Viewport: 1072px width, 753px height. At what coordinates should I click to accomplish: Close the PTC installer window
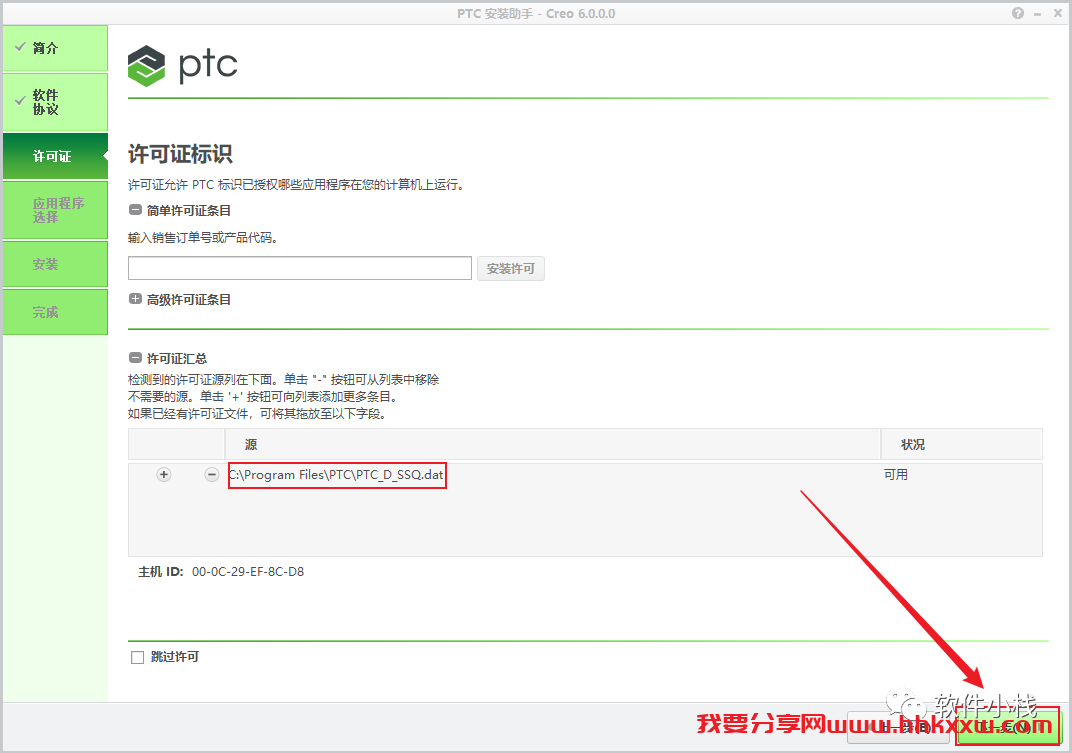pyautogui.click(x=1058, y=13)
